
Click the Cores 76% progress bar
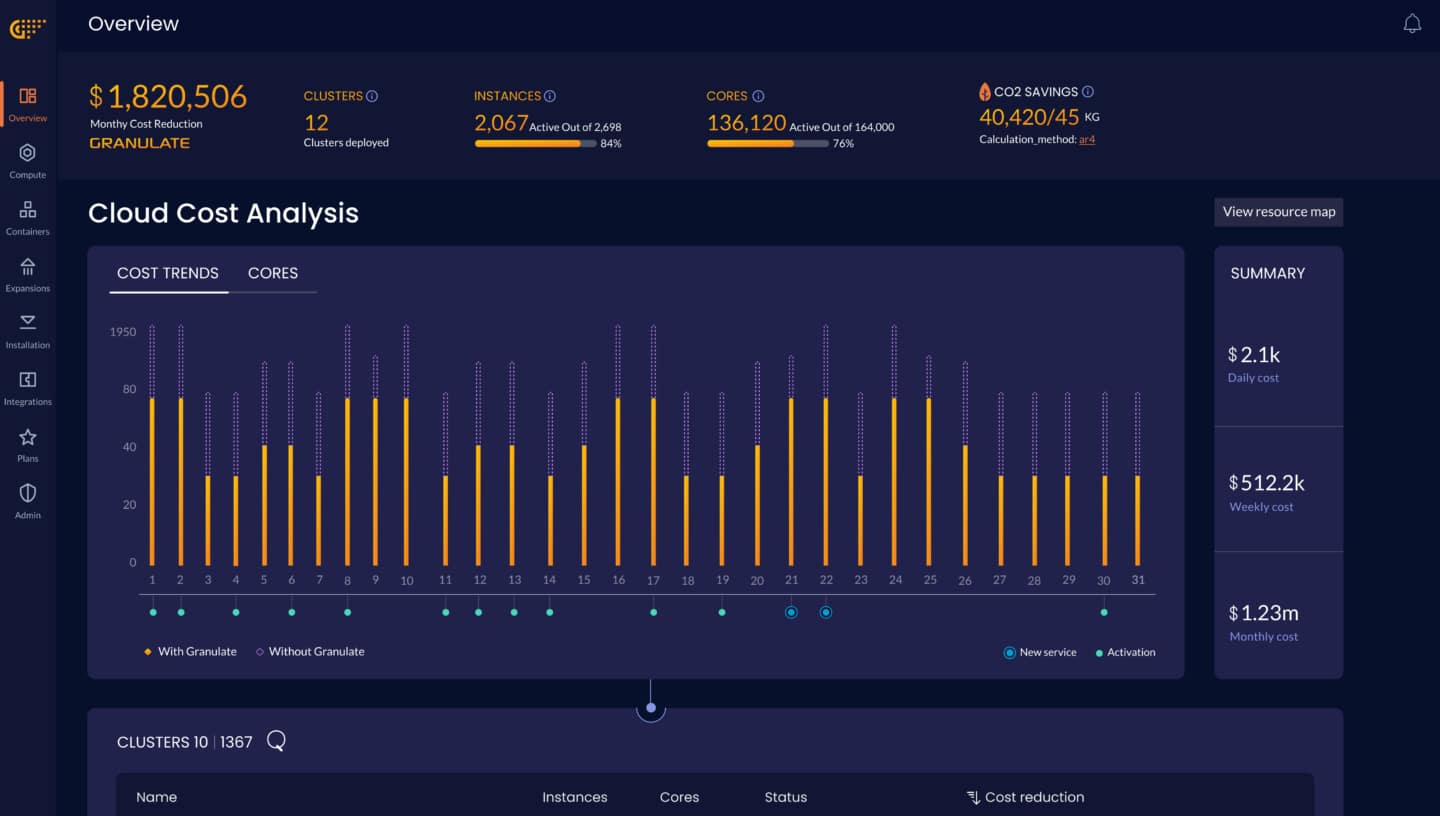(767, 144)
